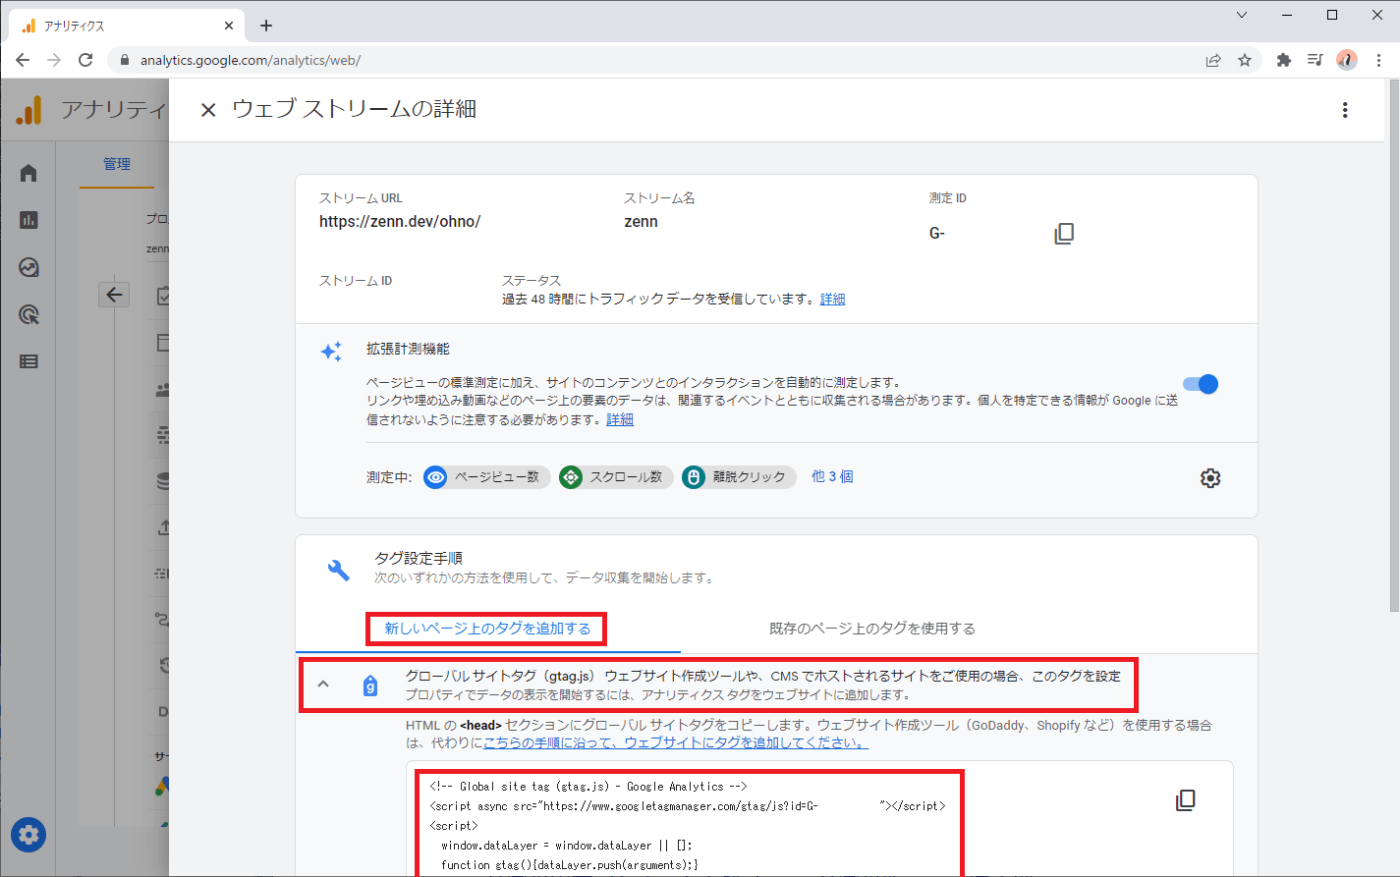Open enhanced measurement gear settings
This screenshot has height=877, width=1400.
pyautogui.click(x=1210, y=478)
